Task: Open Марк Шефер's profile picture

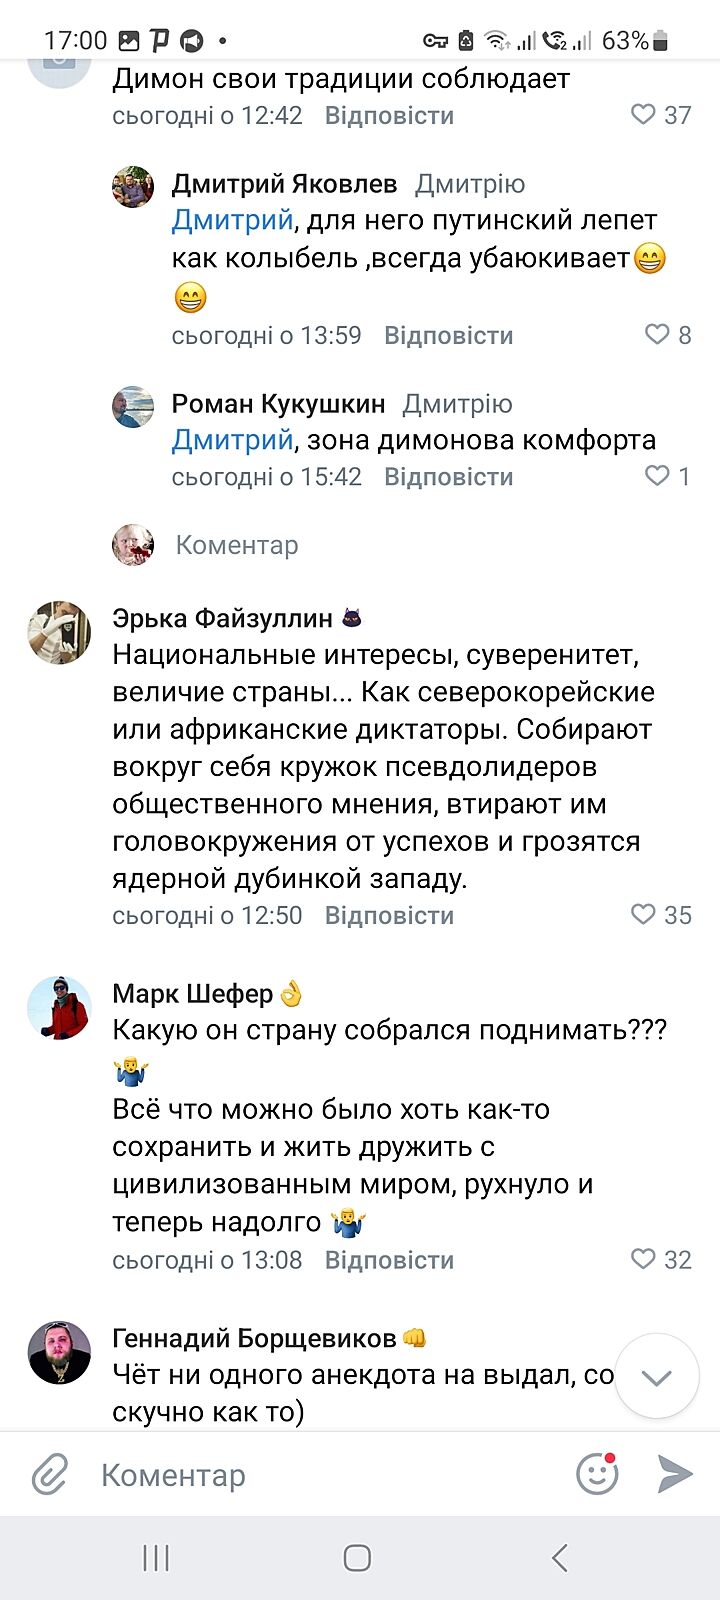Action: coord(59,1008)
